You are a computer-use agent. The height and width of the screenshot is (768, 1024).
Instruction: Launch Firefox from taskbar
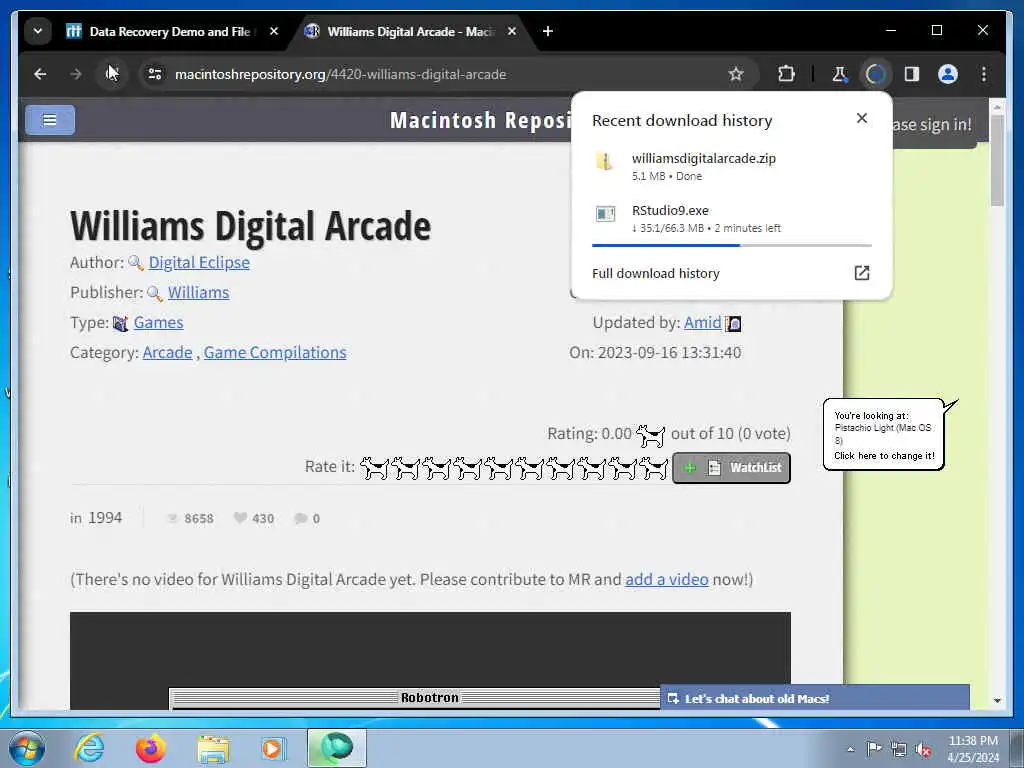151,748
